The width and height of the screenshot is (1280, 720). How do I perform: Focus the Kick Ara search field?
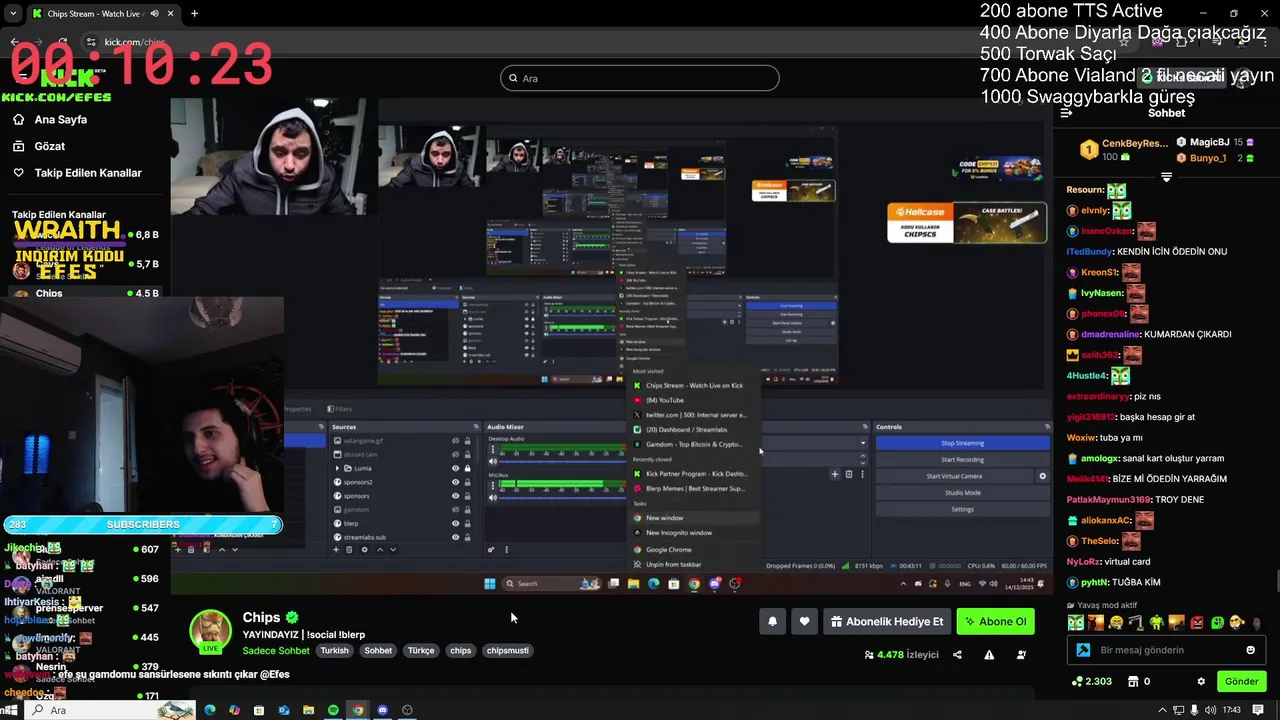tap(640, 78)
